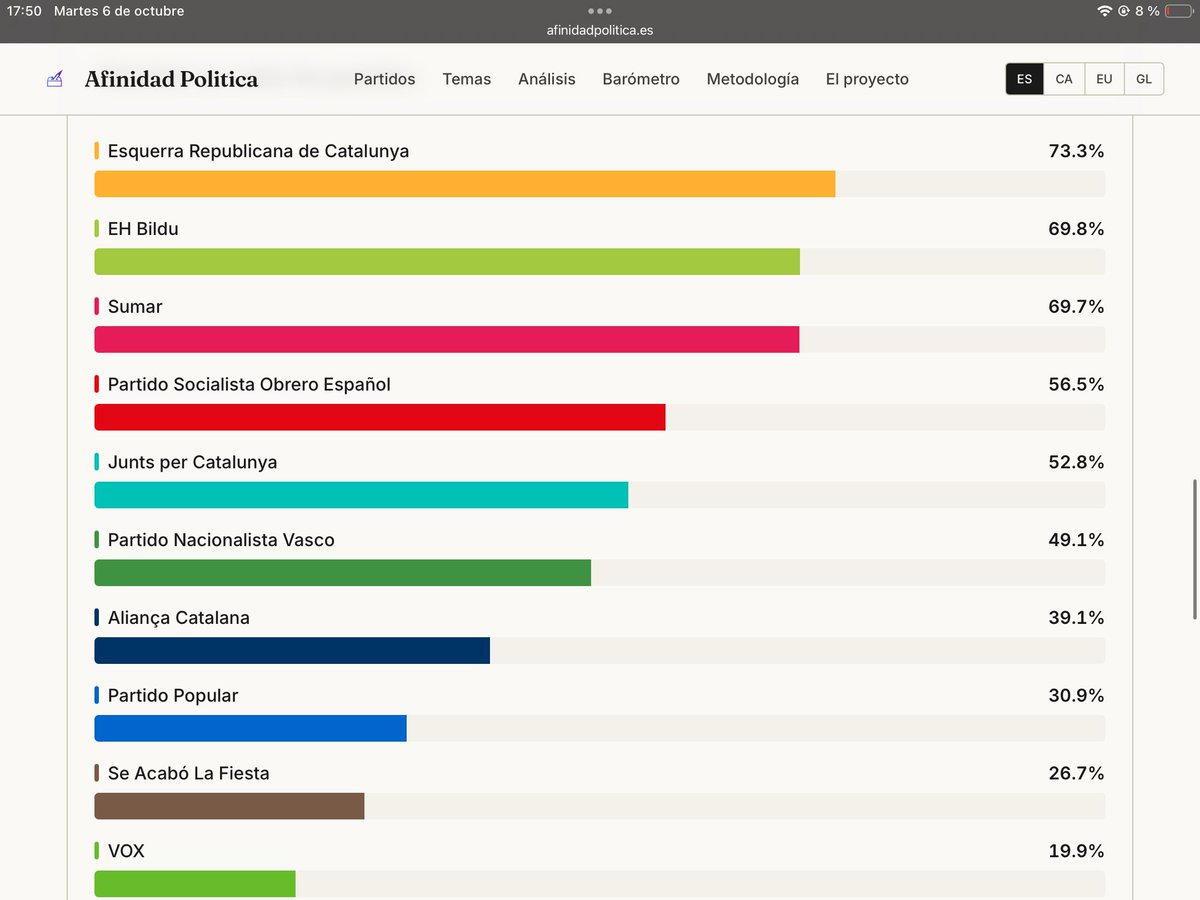
Task: Click the Sumar pink affinity bar
Action: point(447,339)
